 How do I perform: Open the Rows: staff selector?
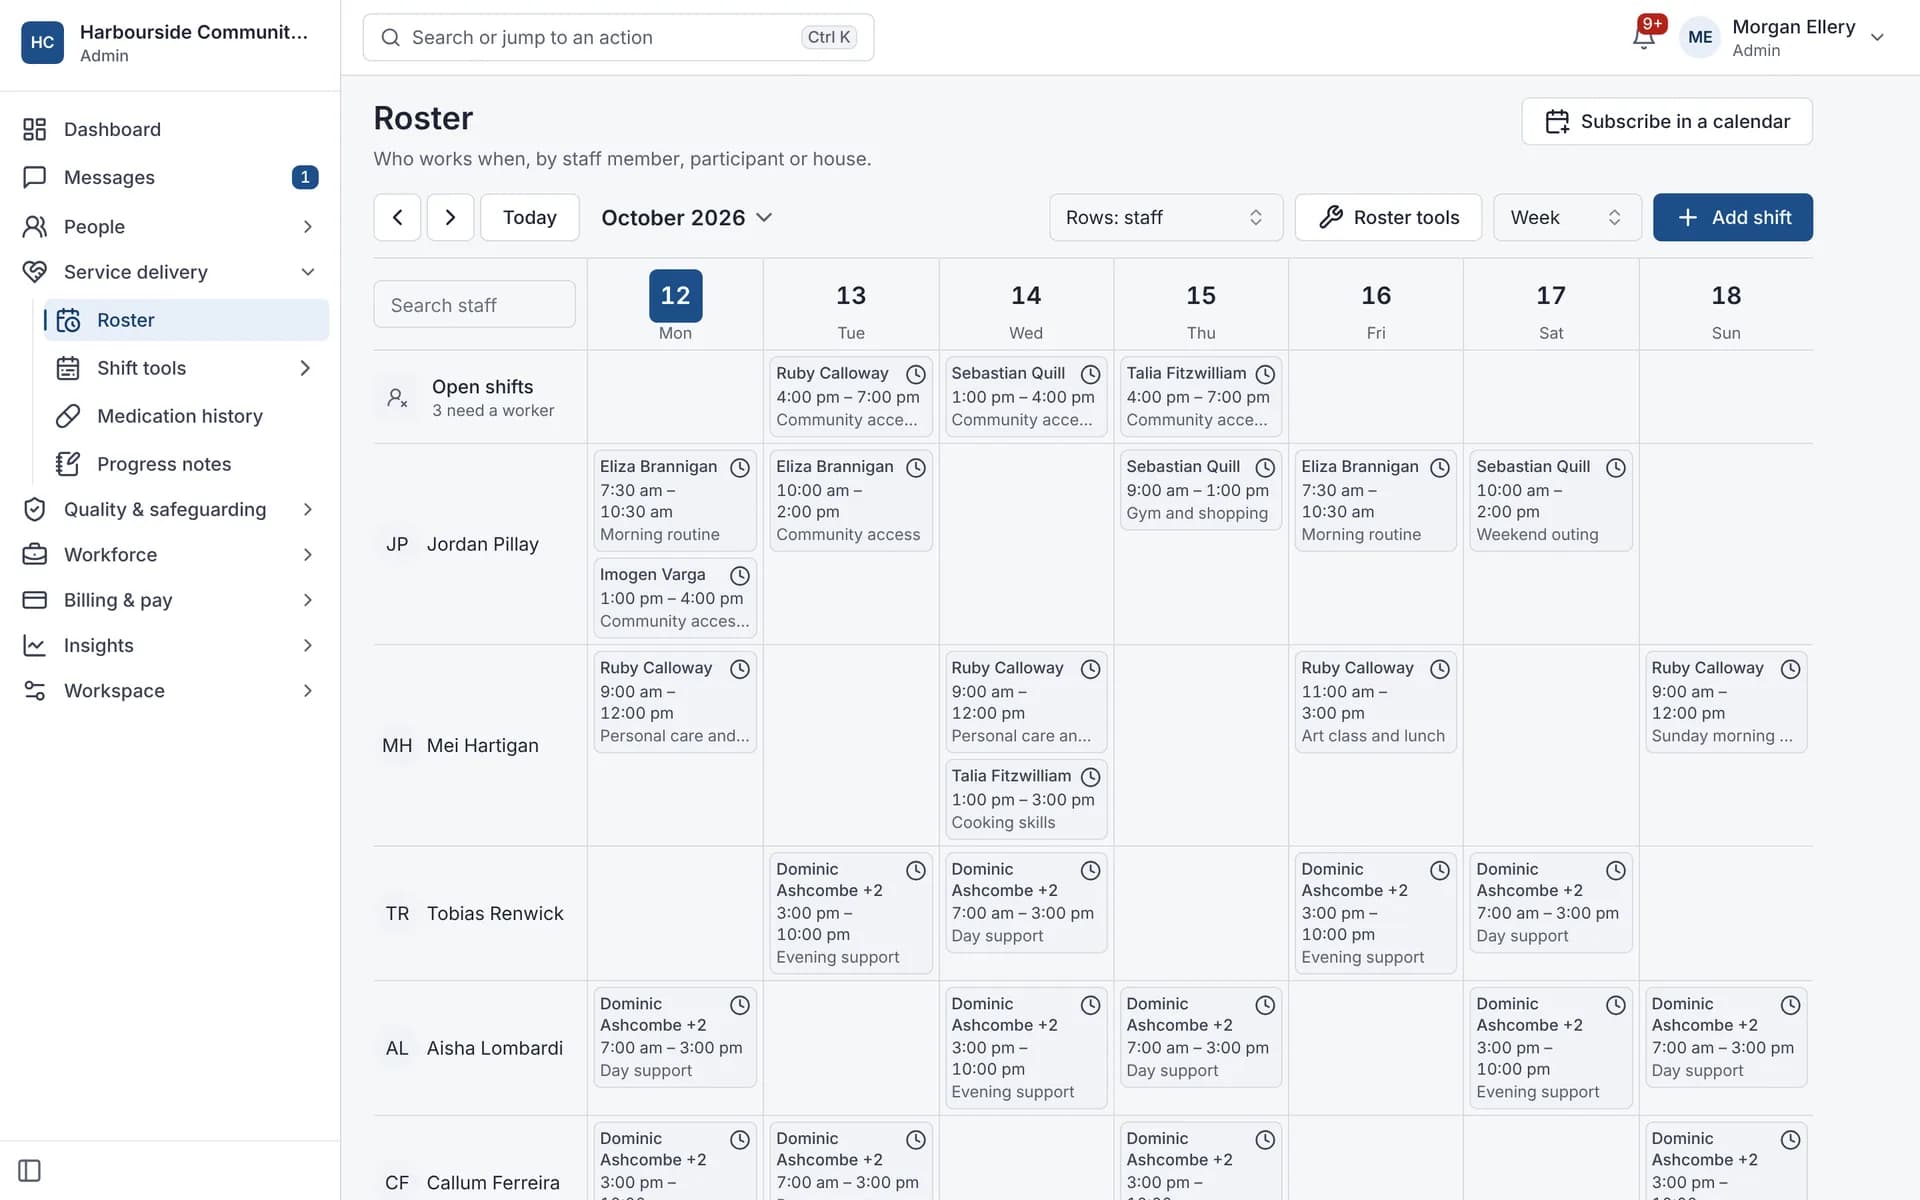point(1165,217)
